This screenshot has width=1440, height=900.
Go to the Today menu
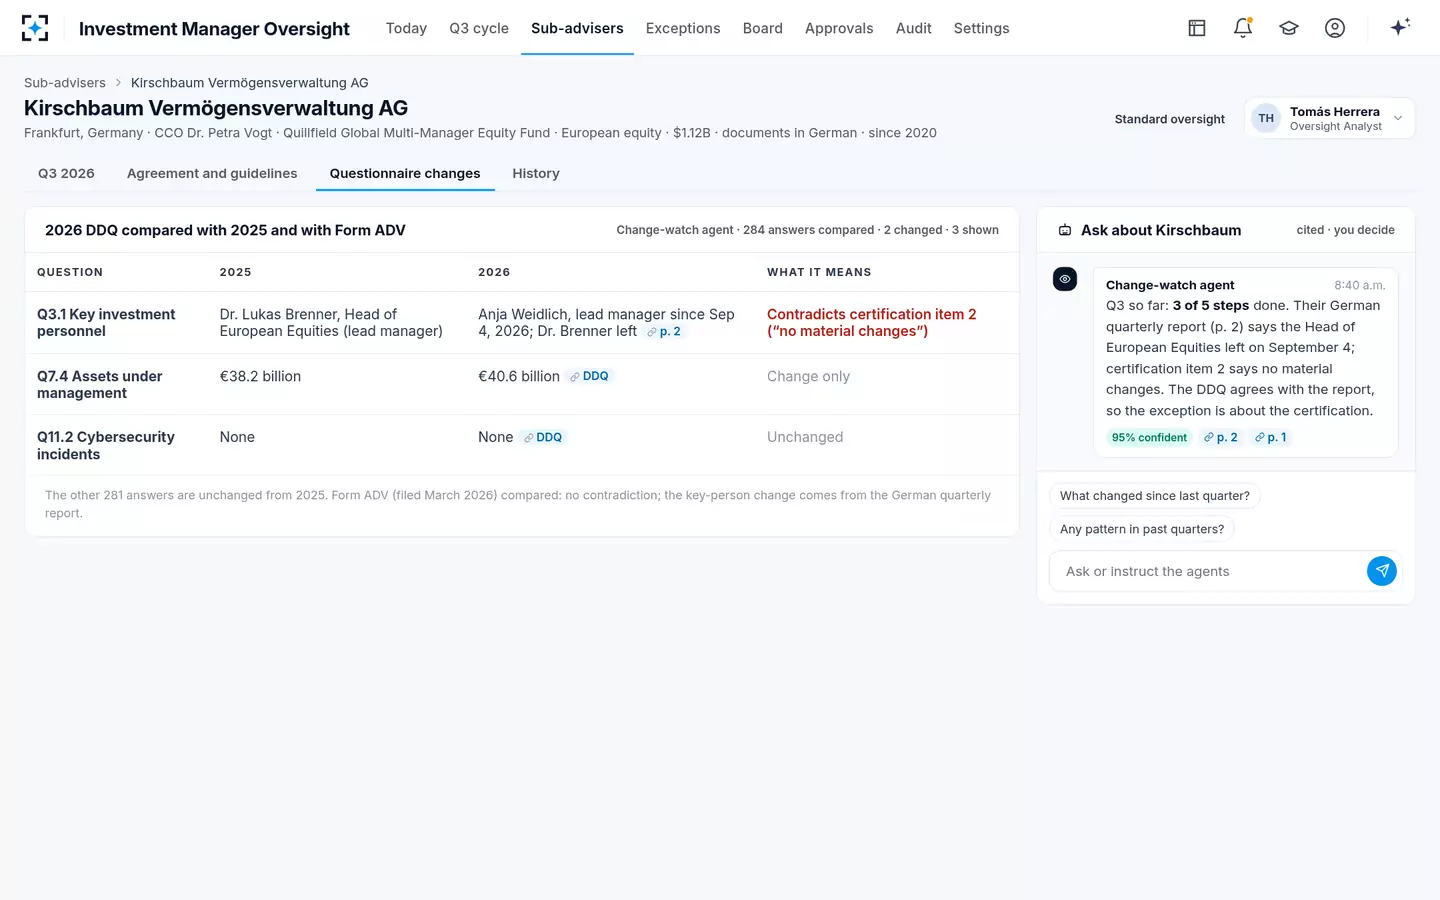click(406, 28)
